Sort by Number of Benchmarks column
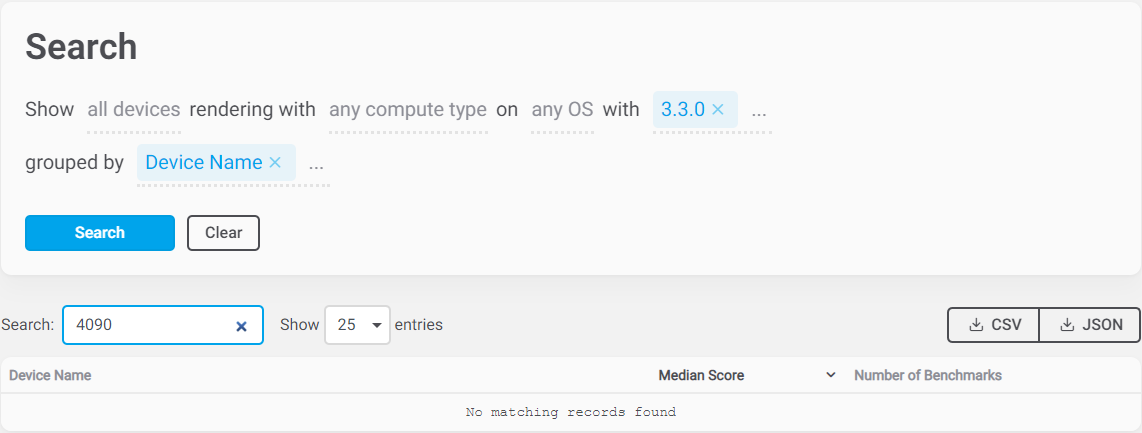The width and height of the screenshot is (1142, 433). 927,376
